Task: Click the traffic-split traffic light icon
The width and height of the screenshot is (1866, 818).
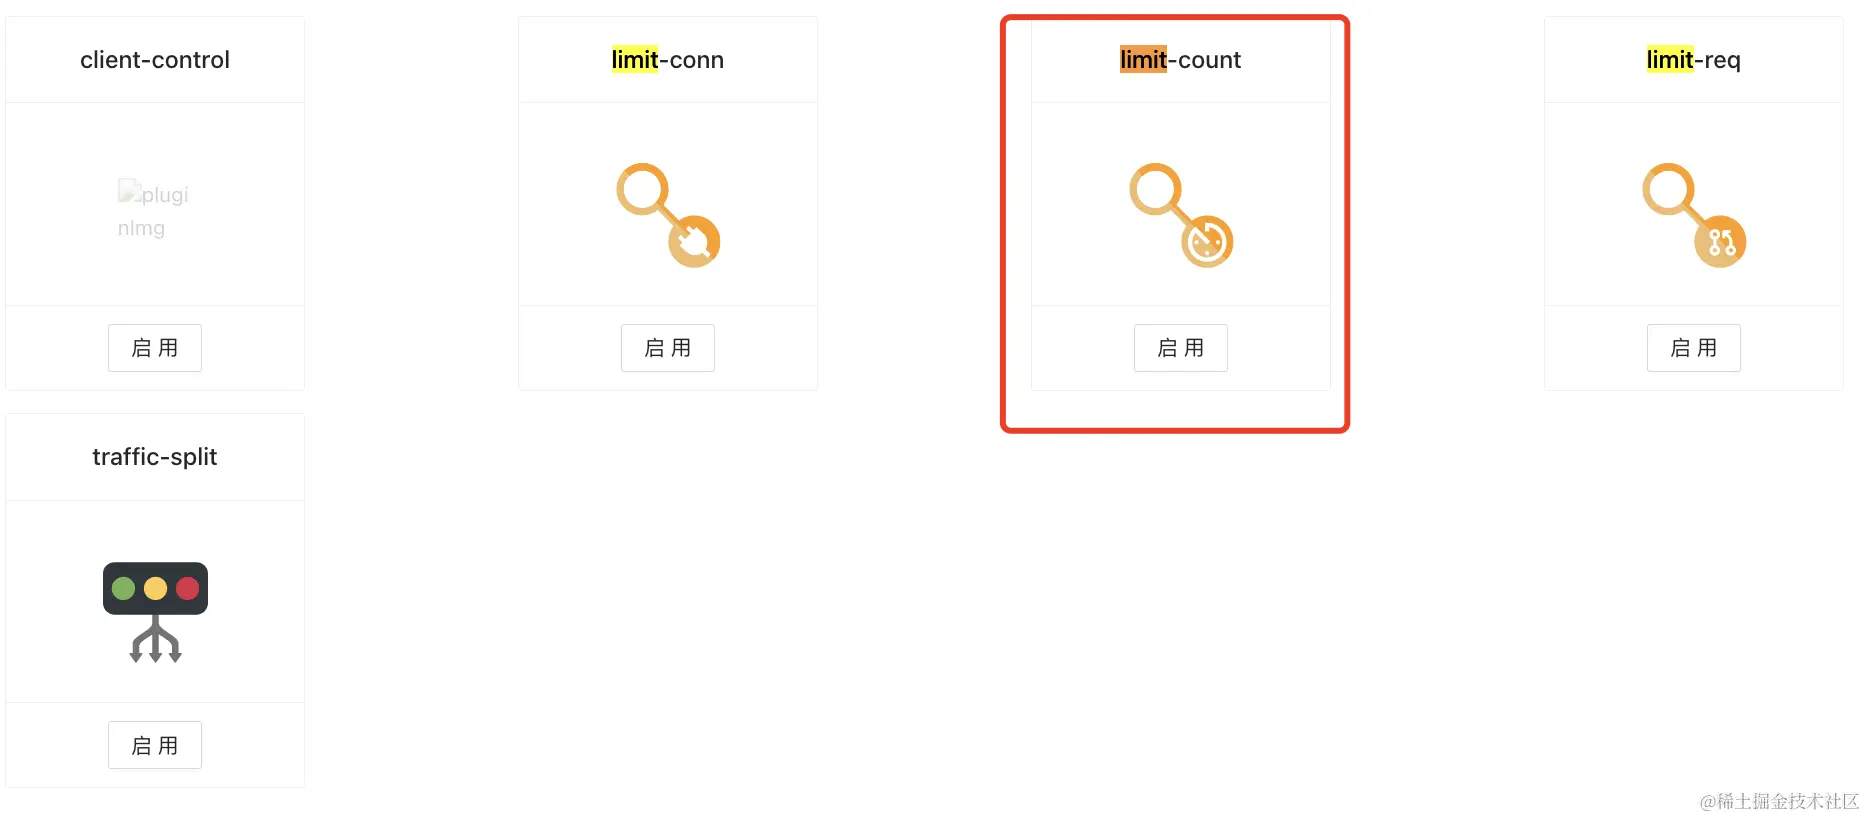Action: click(155, 612)
